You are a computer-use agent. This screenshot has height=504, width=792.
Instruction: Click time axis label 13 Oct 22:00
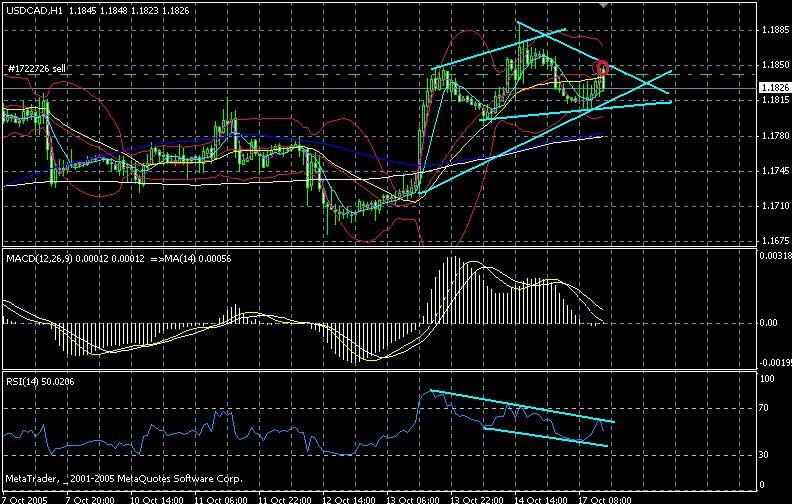tap(477, 500)
